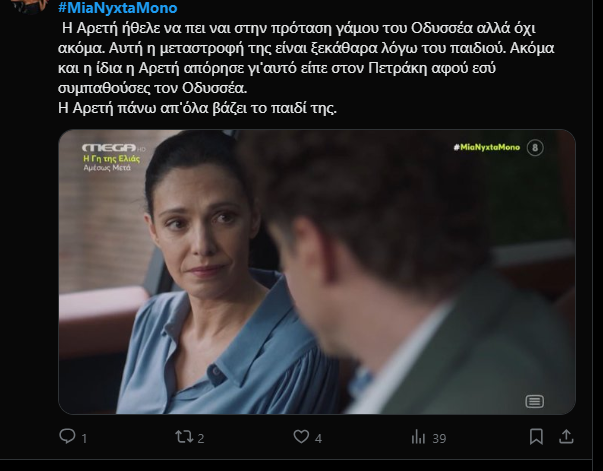Click the reply count number 1
Image resolution: width=603 pixels, height=471 pixels.
click(x=84, y=438)
